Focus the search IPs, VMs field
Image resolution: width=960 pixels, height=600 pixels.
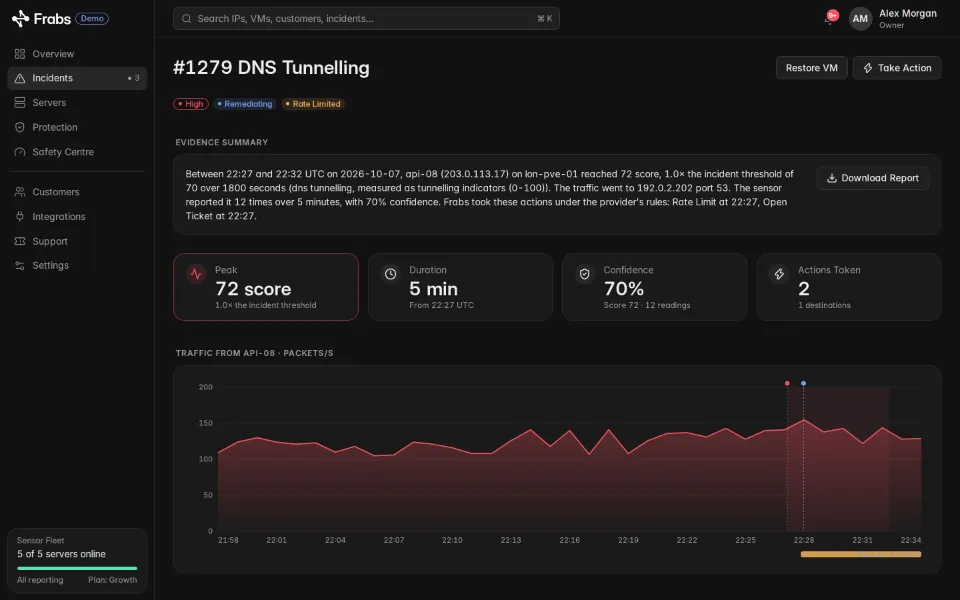(x=366, y=19)
